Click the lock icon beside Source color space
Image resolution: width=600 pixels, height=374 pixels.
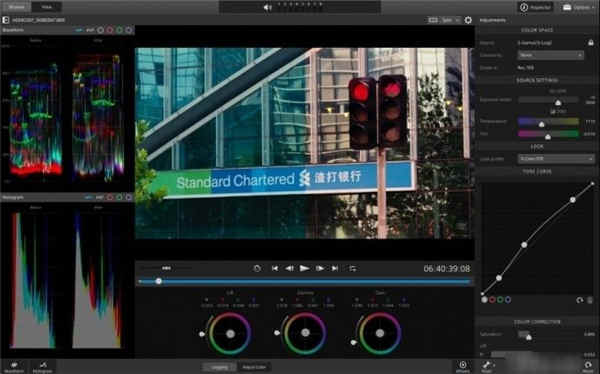(x=590, y=42)
